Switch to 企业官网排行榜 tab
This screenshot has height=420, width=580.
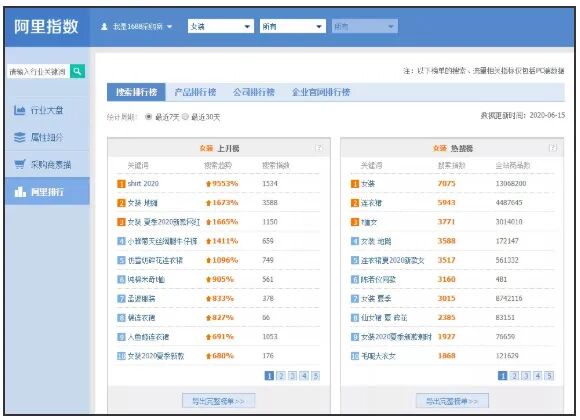(321, 92)
